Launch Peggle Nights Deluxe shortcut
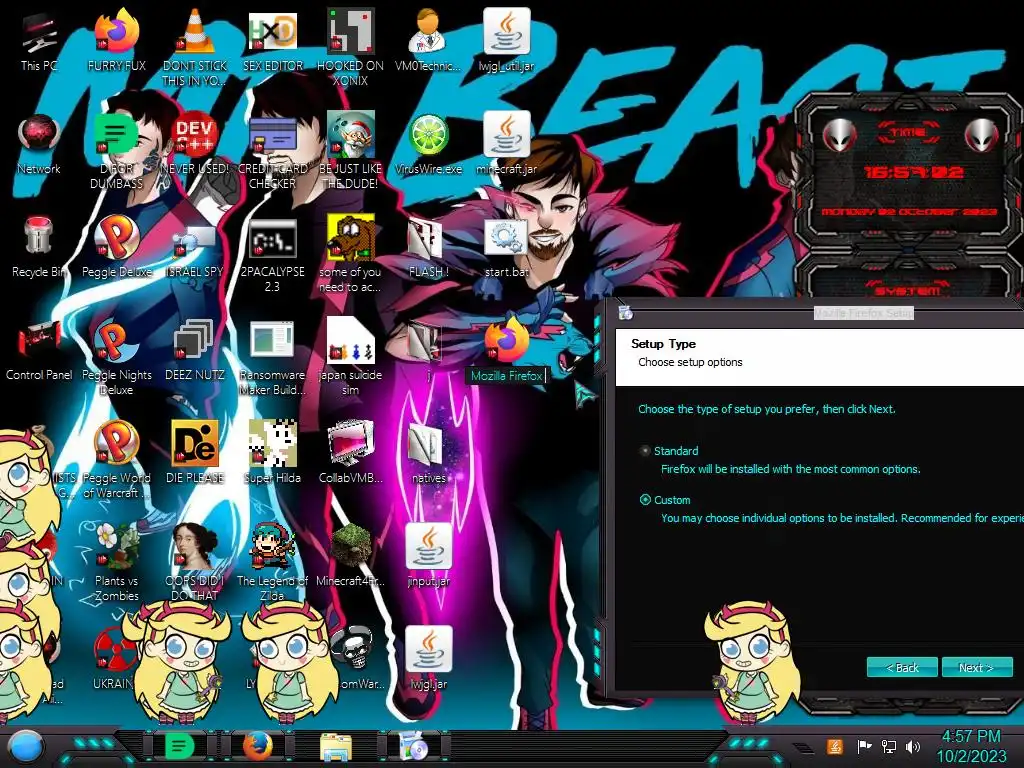The image size is (1024, 768). [x=117, y=341]
